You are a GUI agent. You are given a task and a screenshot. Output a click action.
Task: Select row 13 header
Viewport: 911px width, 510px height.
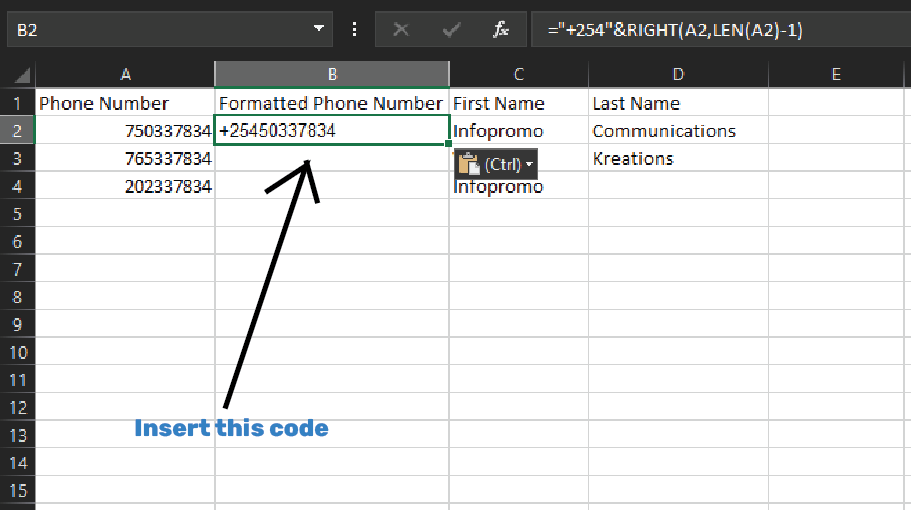tap(17, 435)
